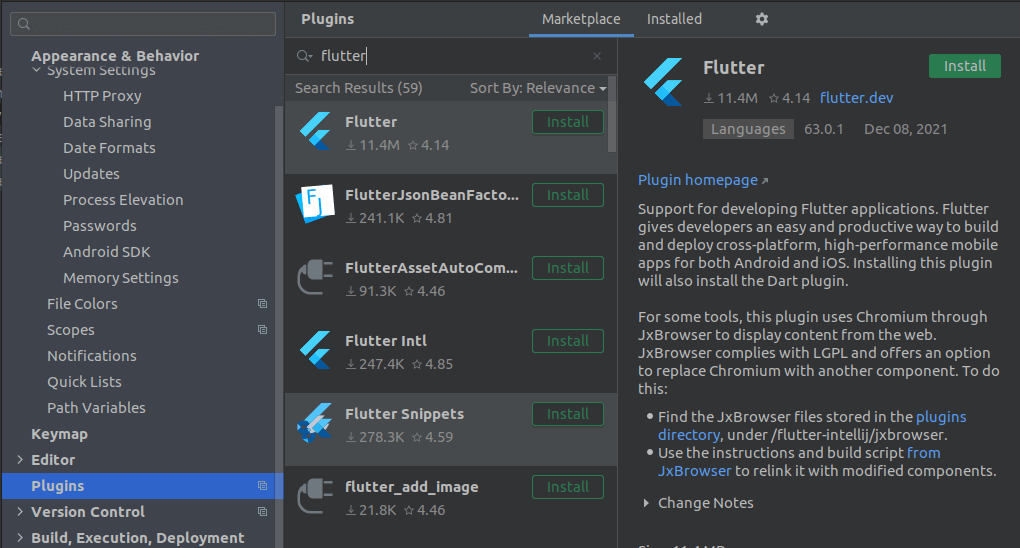Expand the Version Control settings node
This screenshot has width=1020, height=548.
pyautogui.click(x=20, y=512)
